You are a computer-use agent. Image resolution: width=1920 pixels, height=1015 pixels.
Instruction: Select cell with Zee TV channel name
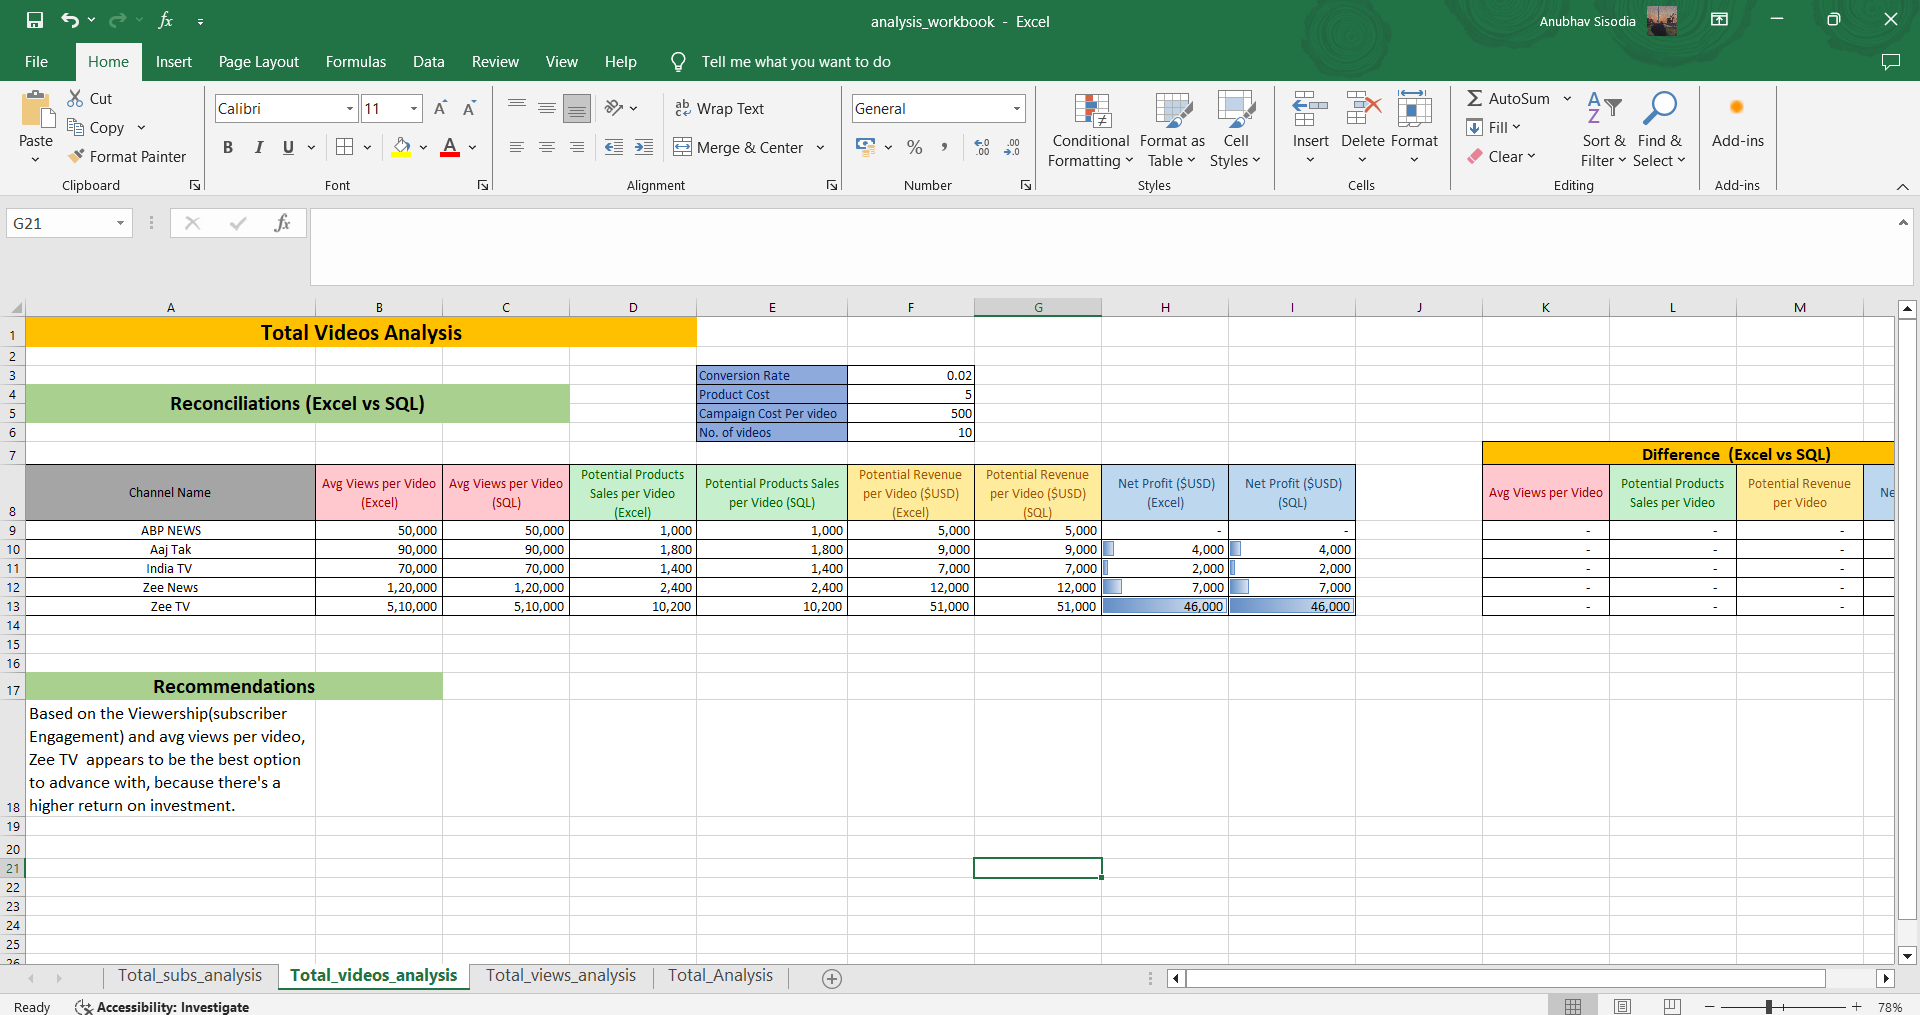pyautogui.click(x=170, y=606)
